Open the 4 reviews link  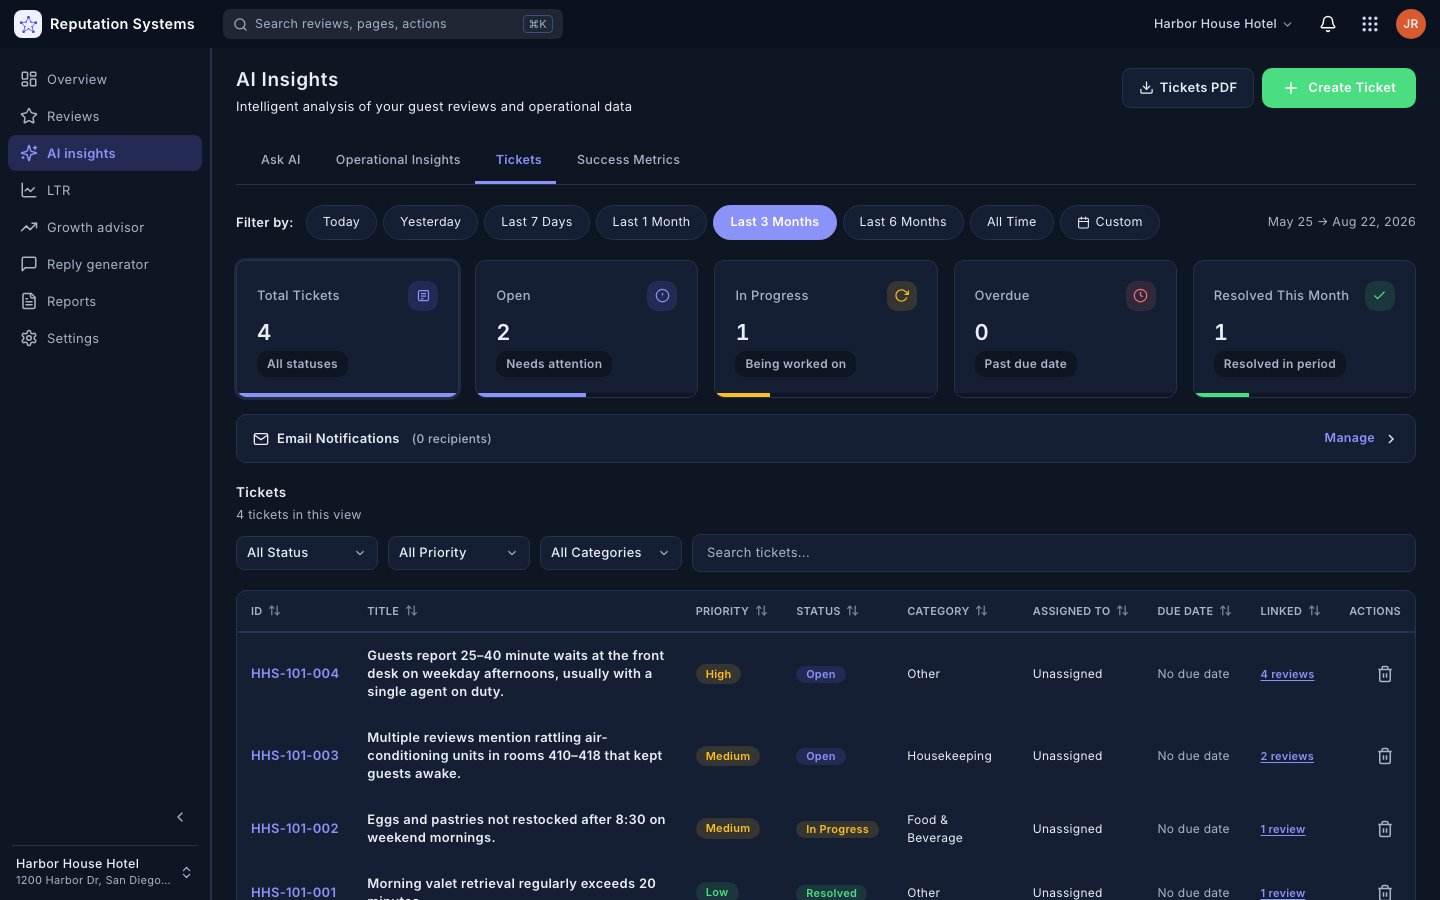coord(1287,674)
